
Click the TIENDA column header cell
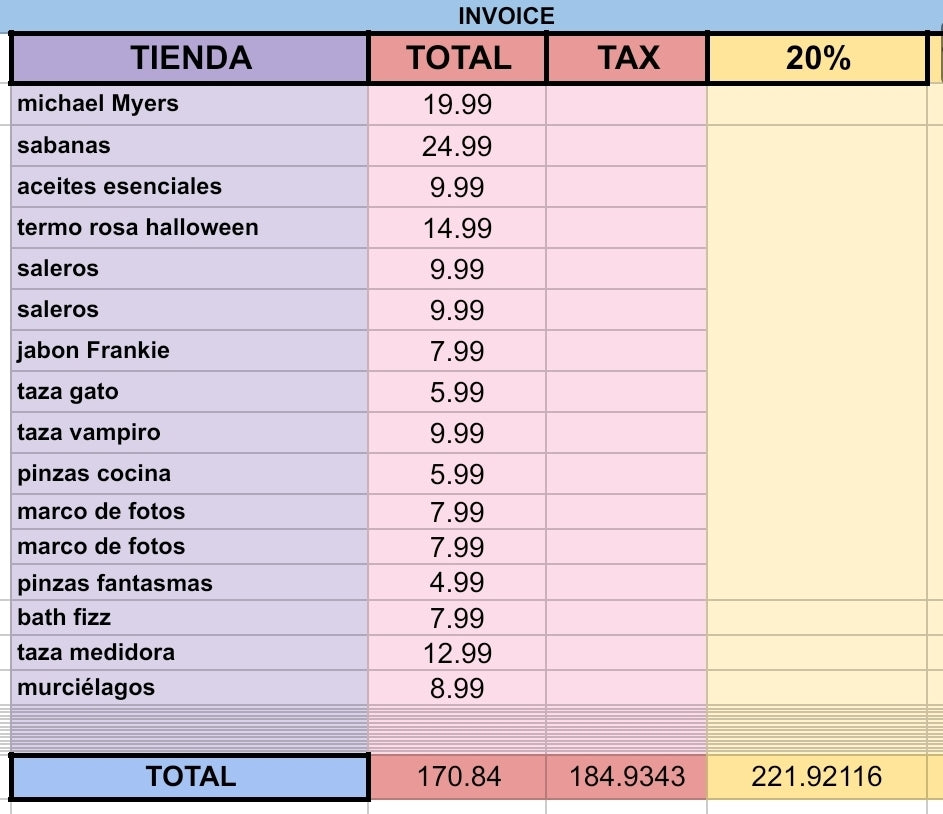(190, 58)
